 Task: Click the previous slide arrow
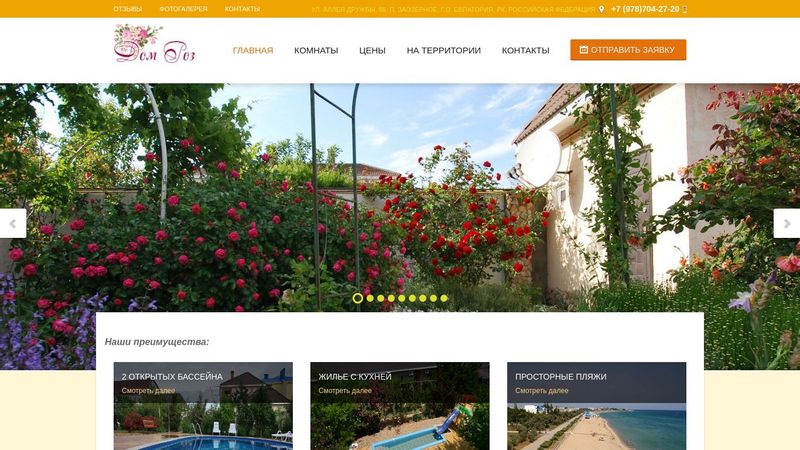[13, 223]
